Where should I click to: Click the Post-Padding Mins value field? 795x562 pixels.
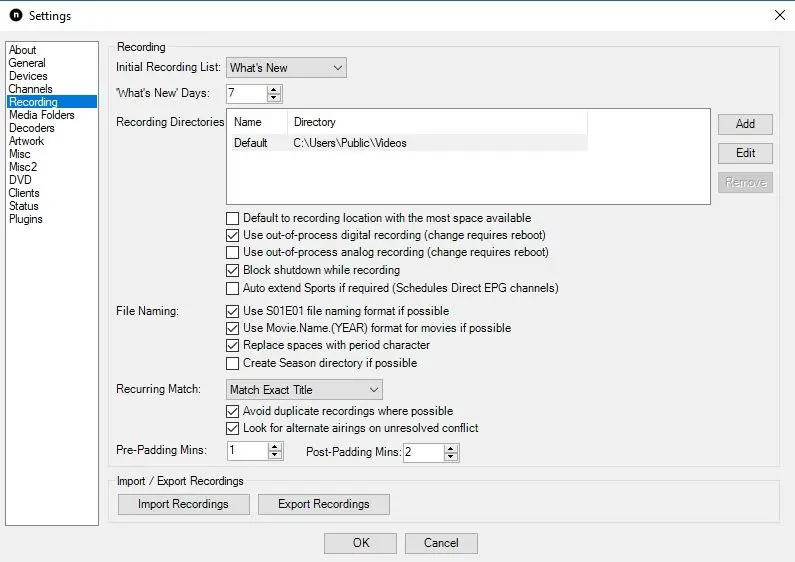coord(423,452)
